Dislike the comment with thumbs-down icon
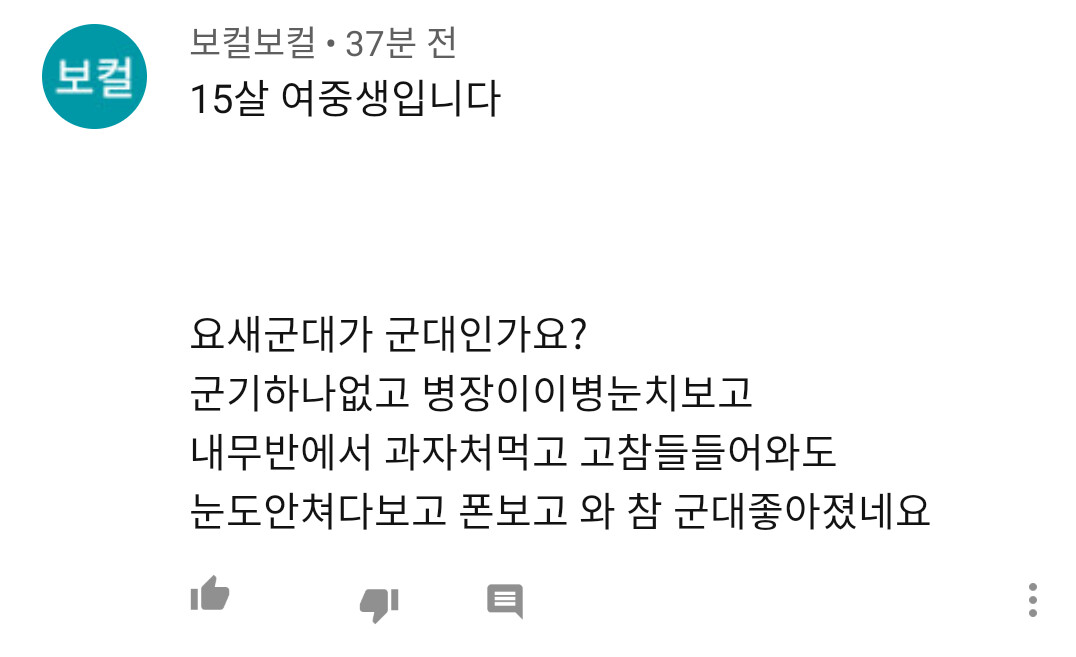The width and height of the screenshot is (1076, 657). (x=379, y=605)
